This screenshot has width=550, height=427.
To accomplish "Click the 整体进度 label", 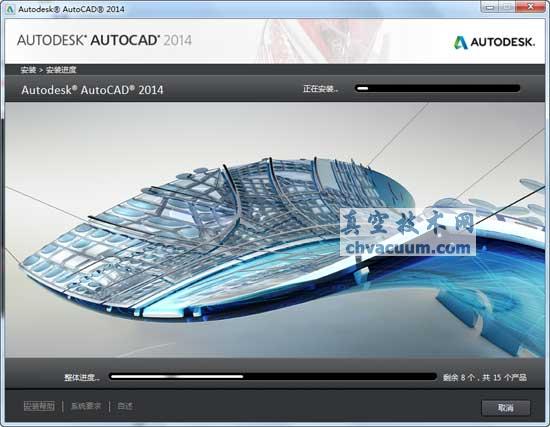I will point(82,378).
